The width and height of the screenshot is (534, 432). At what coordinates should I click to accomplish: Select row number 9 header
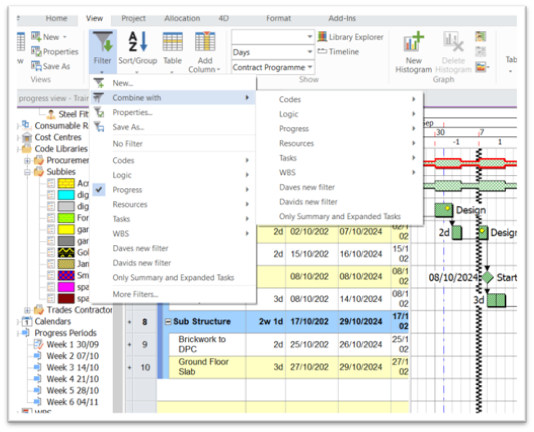tap(145, 344)
